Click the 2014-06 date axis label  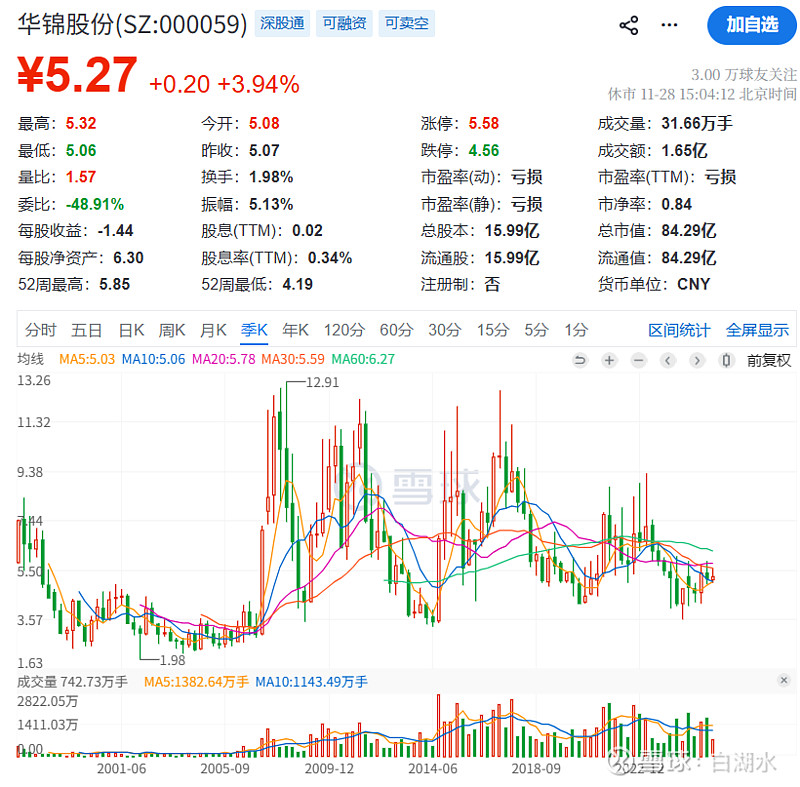(433, 768)
